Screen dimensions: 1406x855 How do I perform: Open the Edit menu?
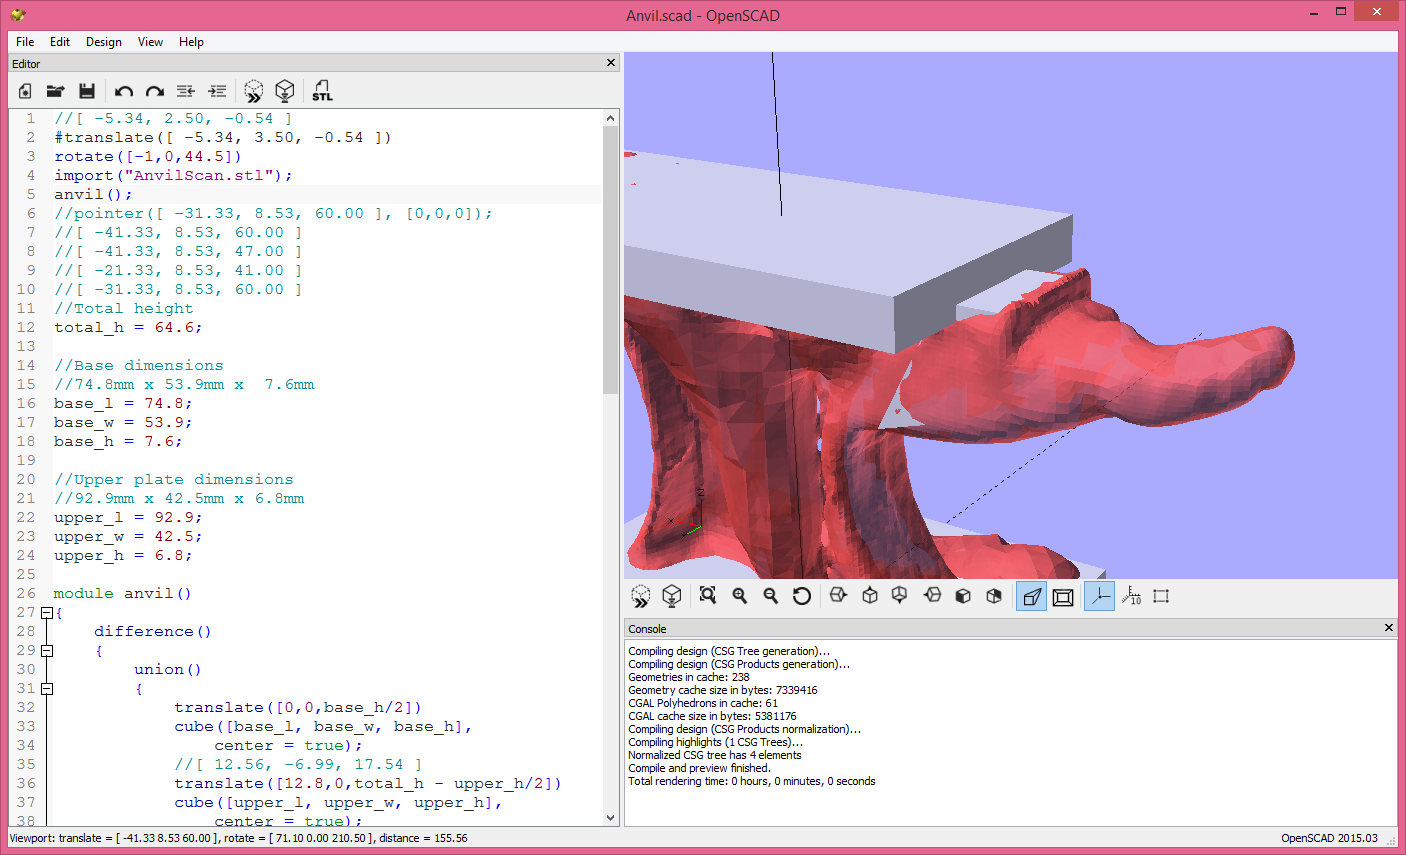point(60,42)
